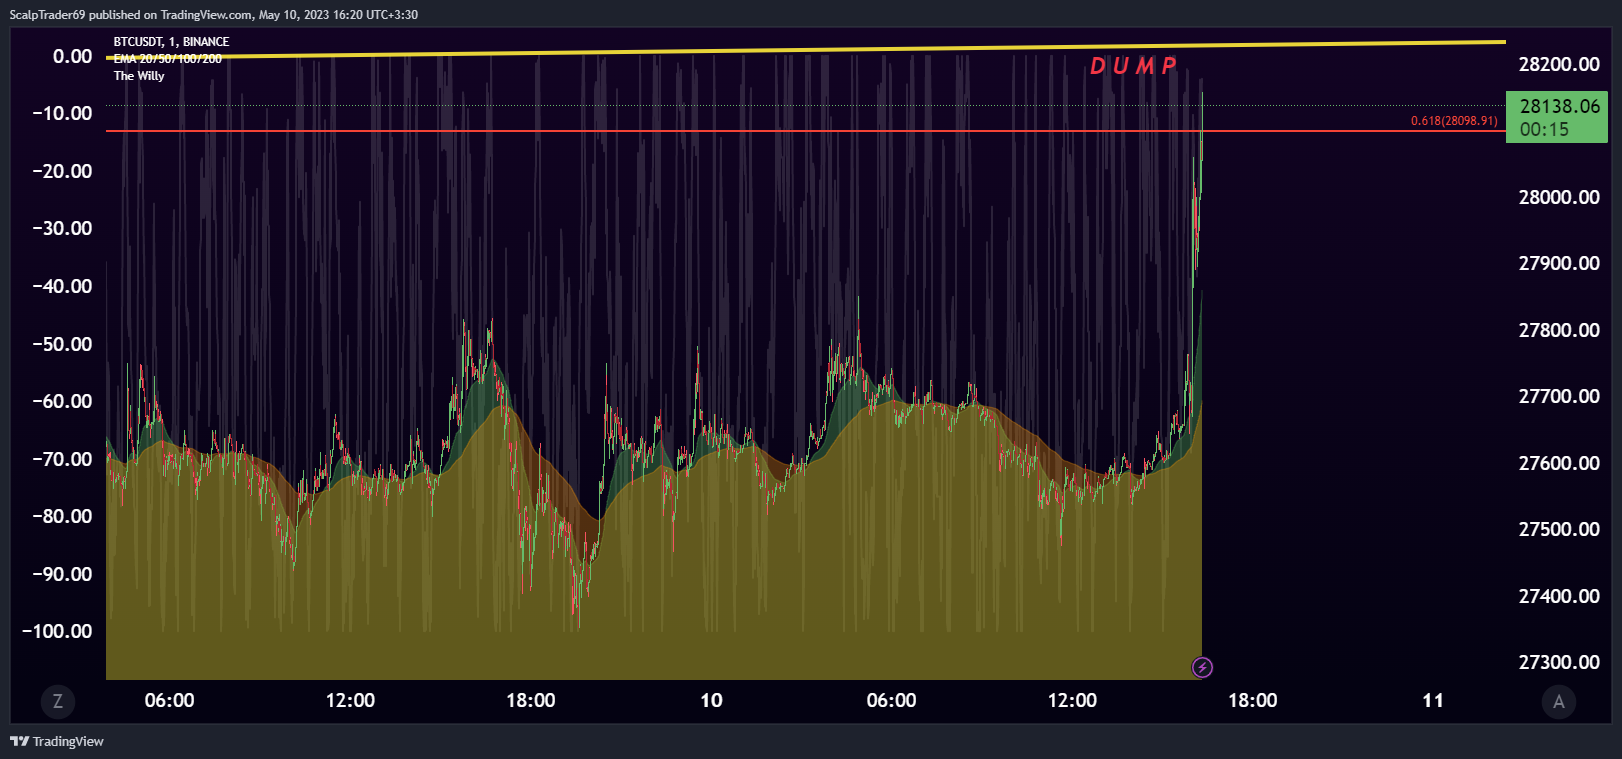The width and height of the screenshot is (1622, 759).
Task: Click the date 10 time axis label
Action: click(711, 700)
